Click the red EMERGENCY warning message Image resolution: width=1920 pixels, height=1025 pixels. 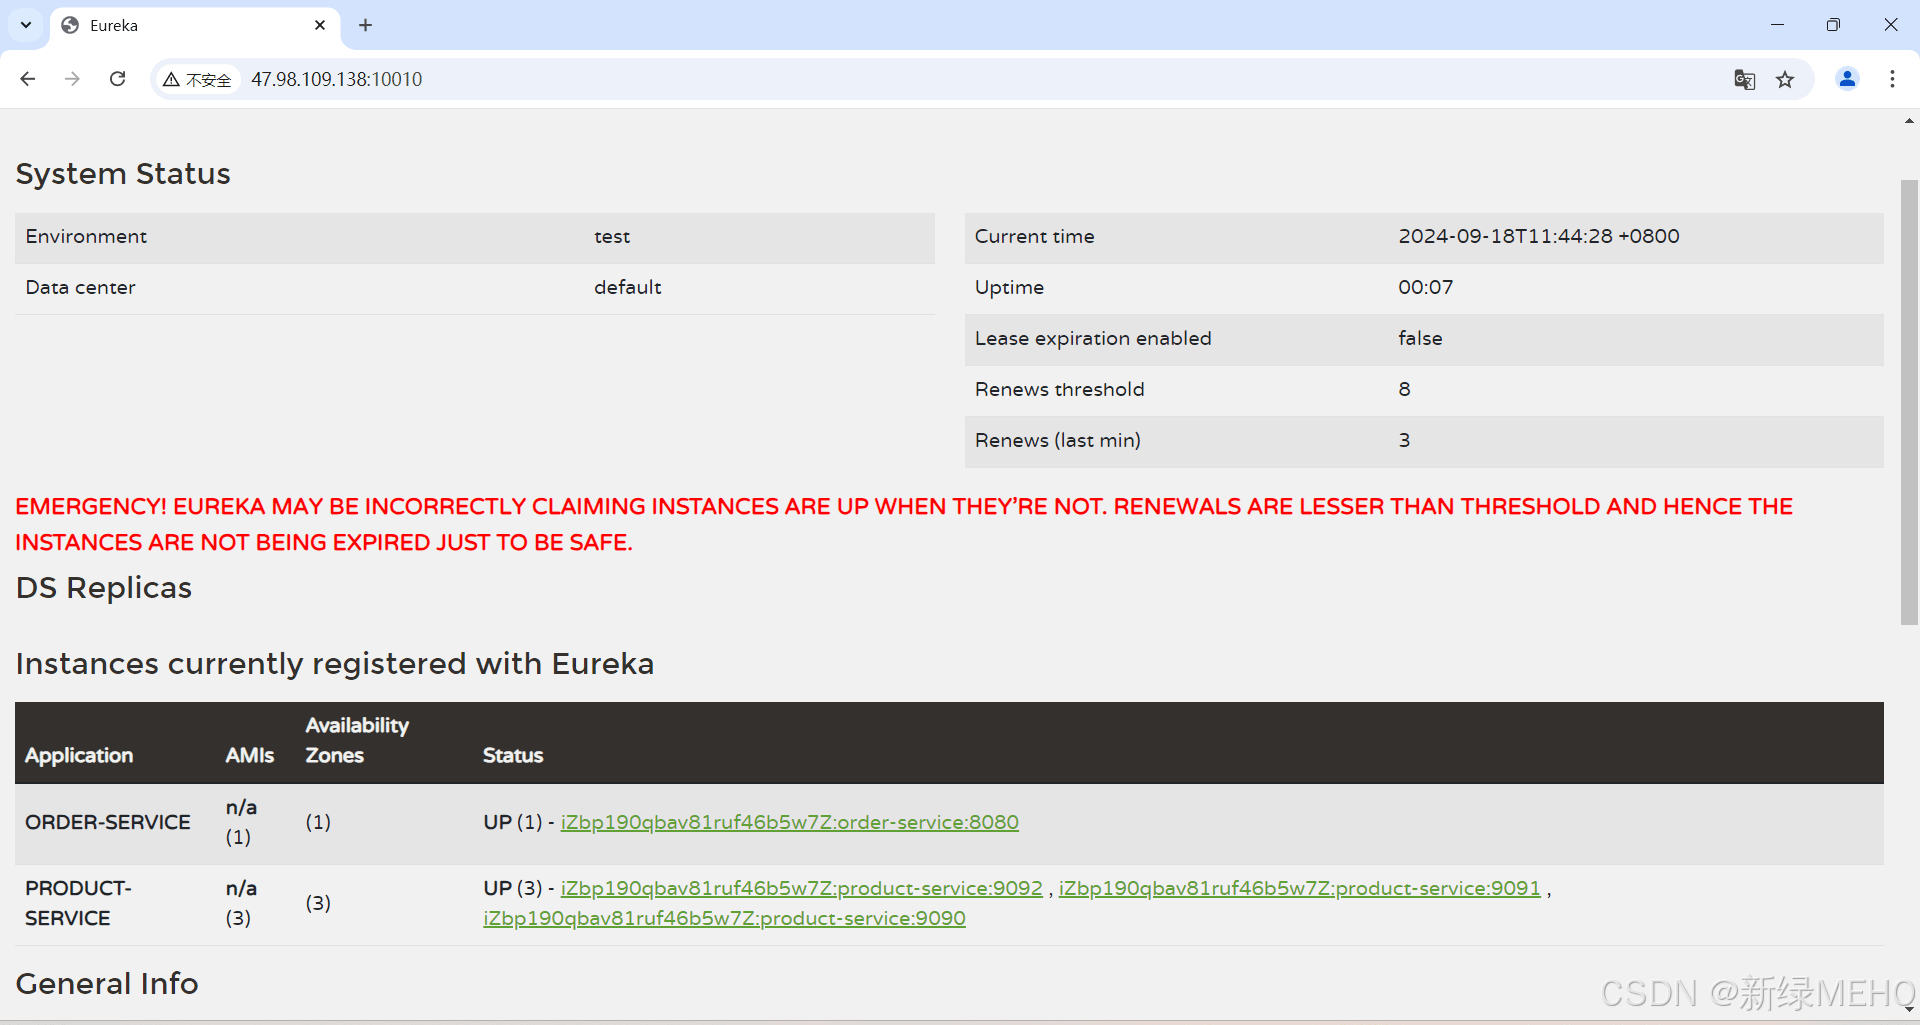[x=904, y=524]
